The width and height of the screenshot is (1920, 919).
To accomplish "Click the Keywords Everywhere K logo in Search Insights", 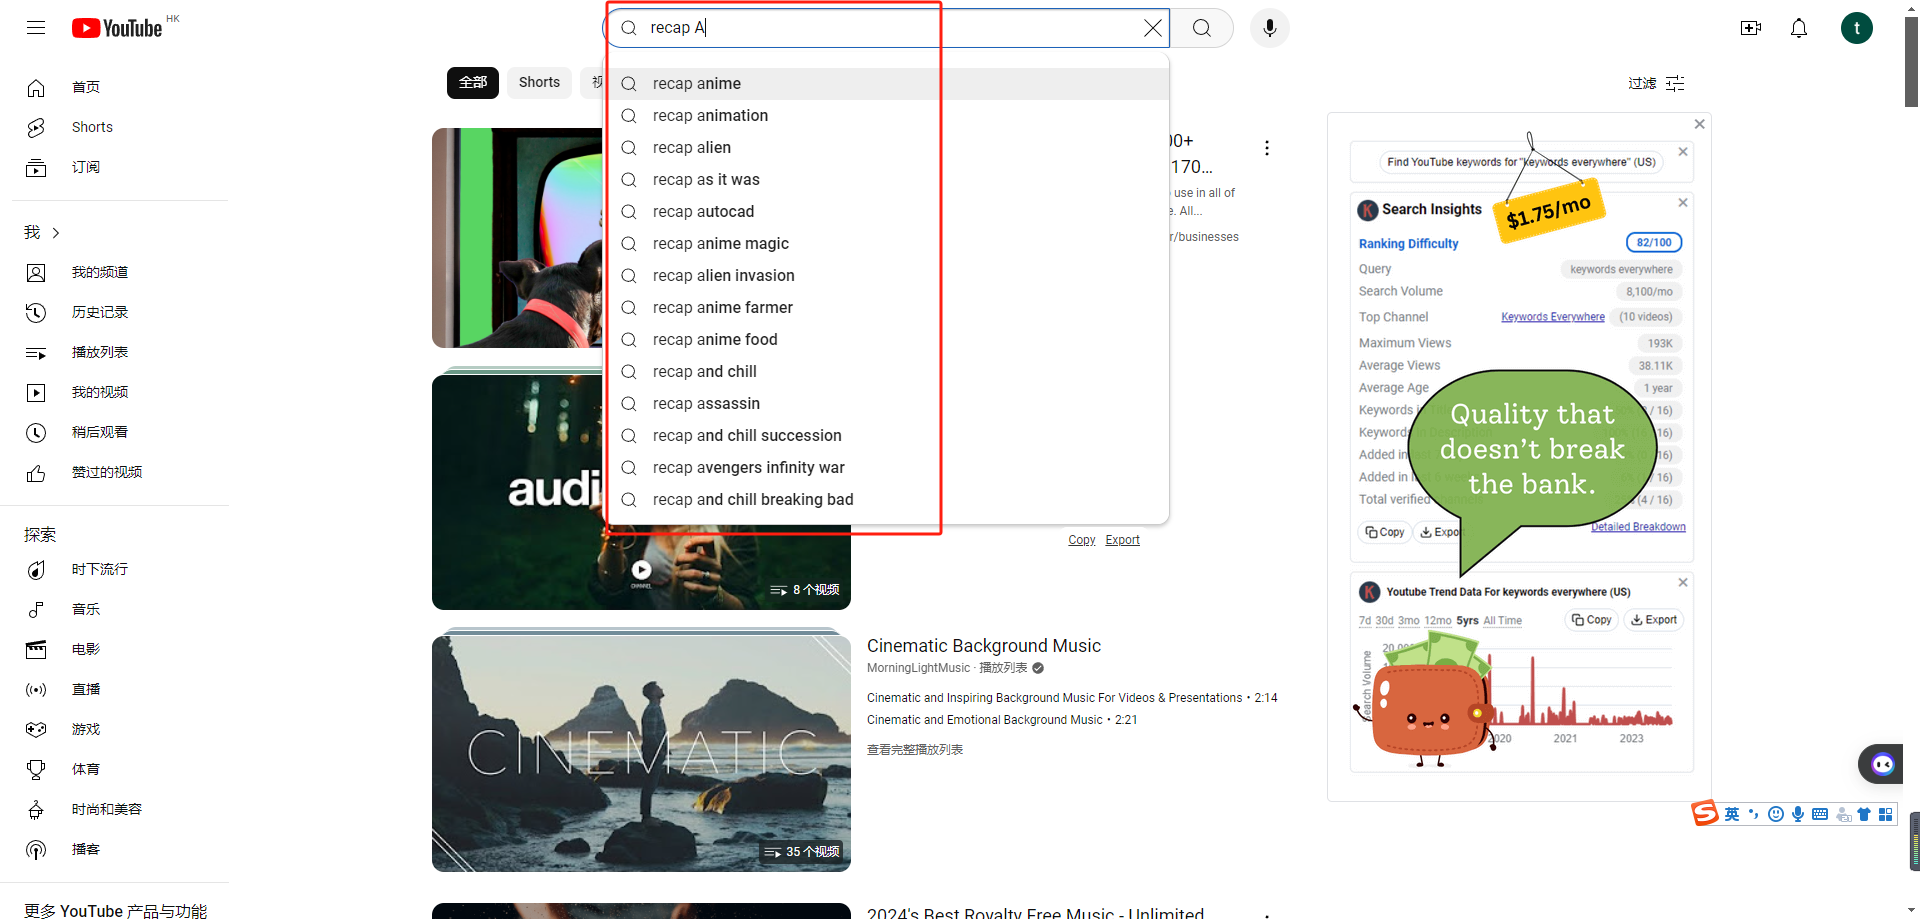I will [1367, 210].
